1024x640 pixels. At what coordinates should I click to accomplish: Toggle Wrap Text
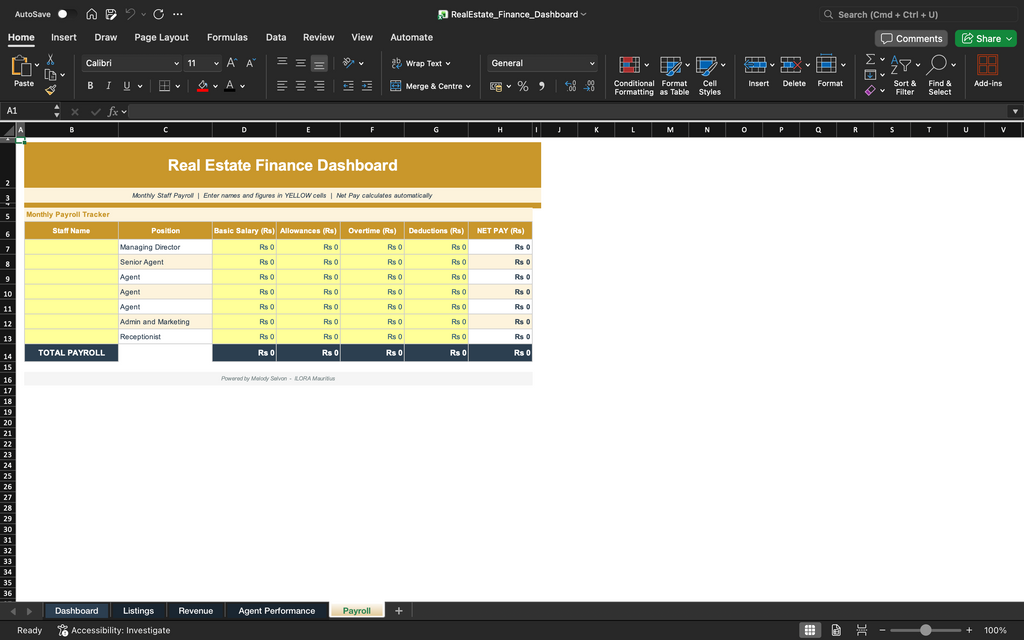pos(421,63)
